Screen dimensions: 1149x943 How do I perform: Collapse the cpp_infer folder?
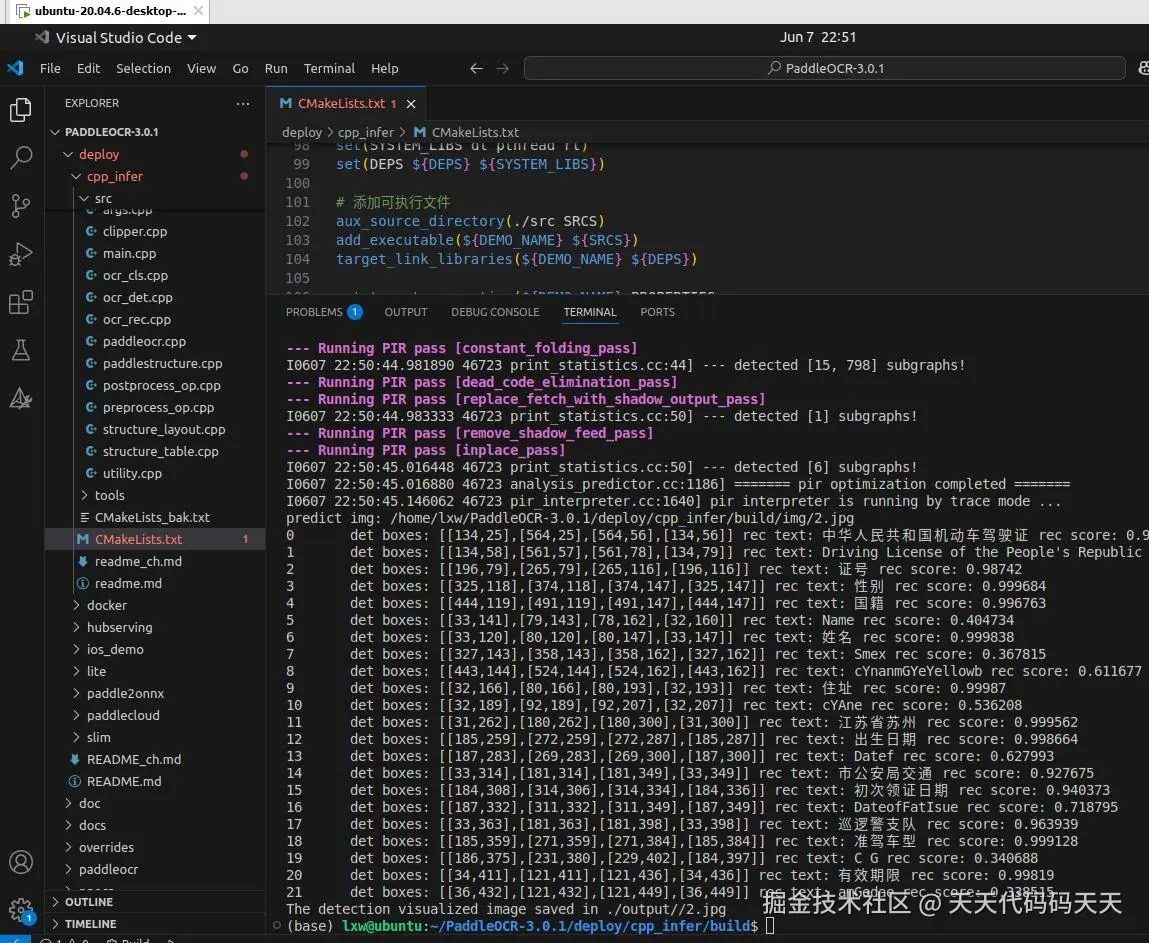114,176
